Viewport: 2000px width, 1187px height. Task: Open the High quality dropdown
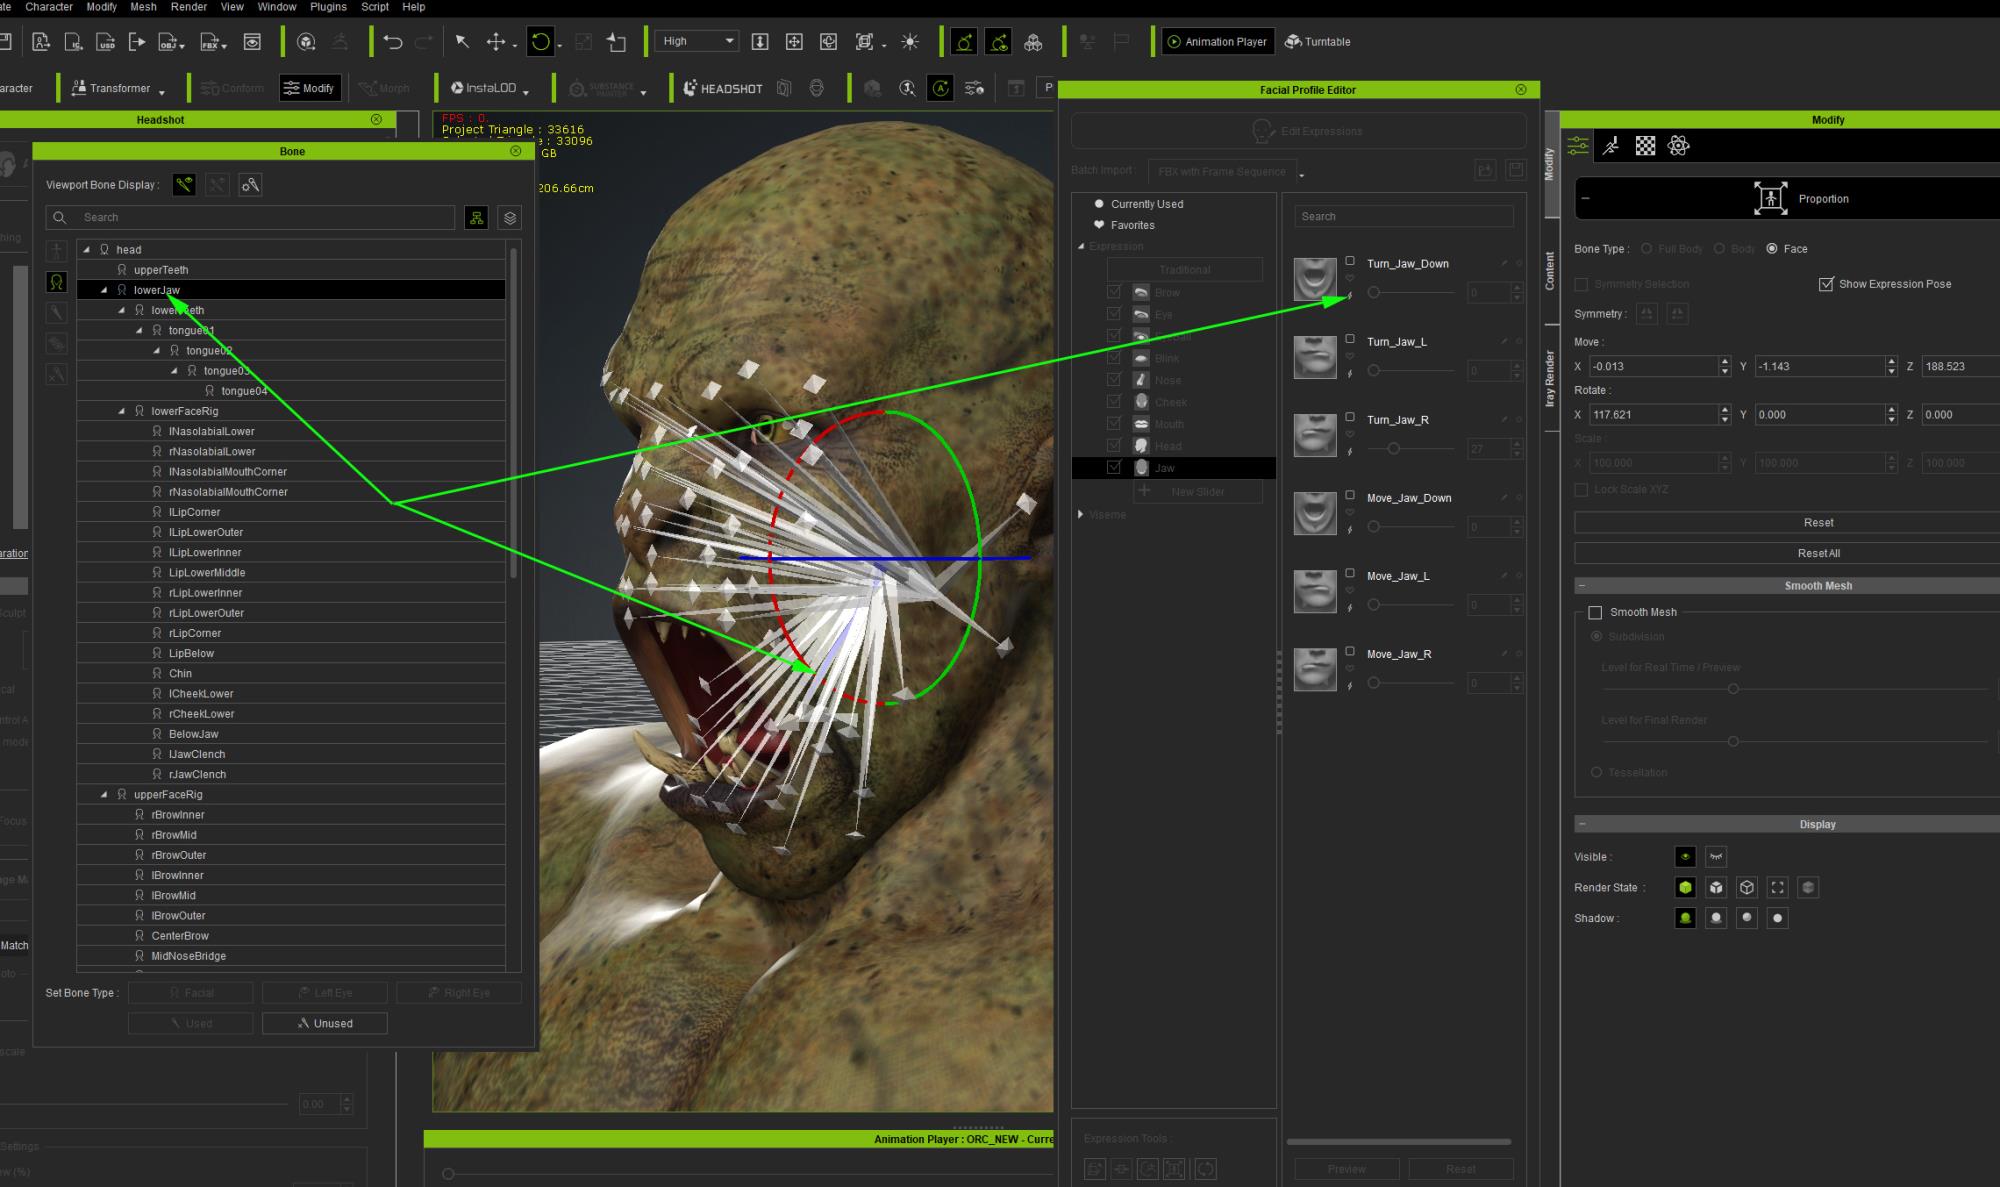click(697, 41)
